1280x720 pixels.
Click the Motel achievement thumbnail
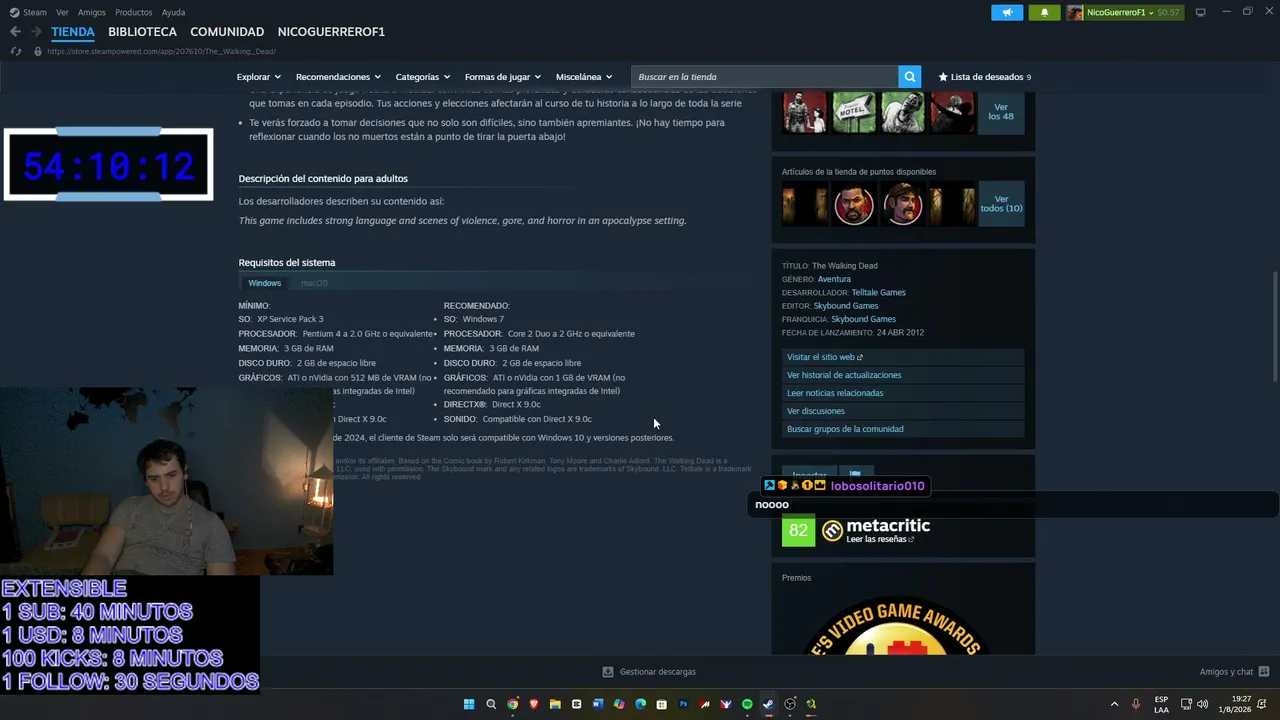point(854,112)
